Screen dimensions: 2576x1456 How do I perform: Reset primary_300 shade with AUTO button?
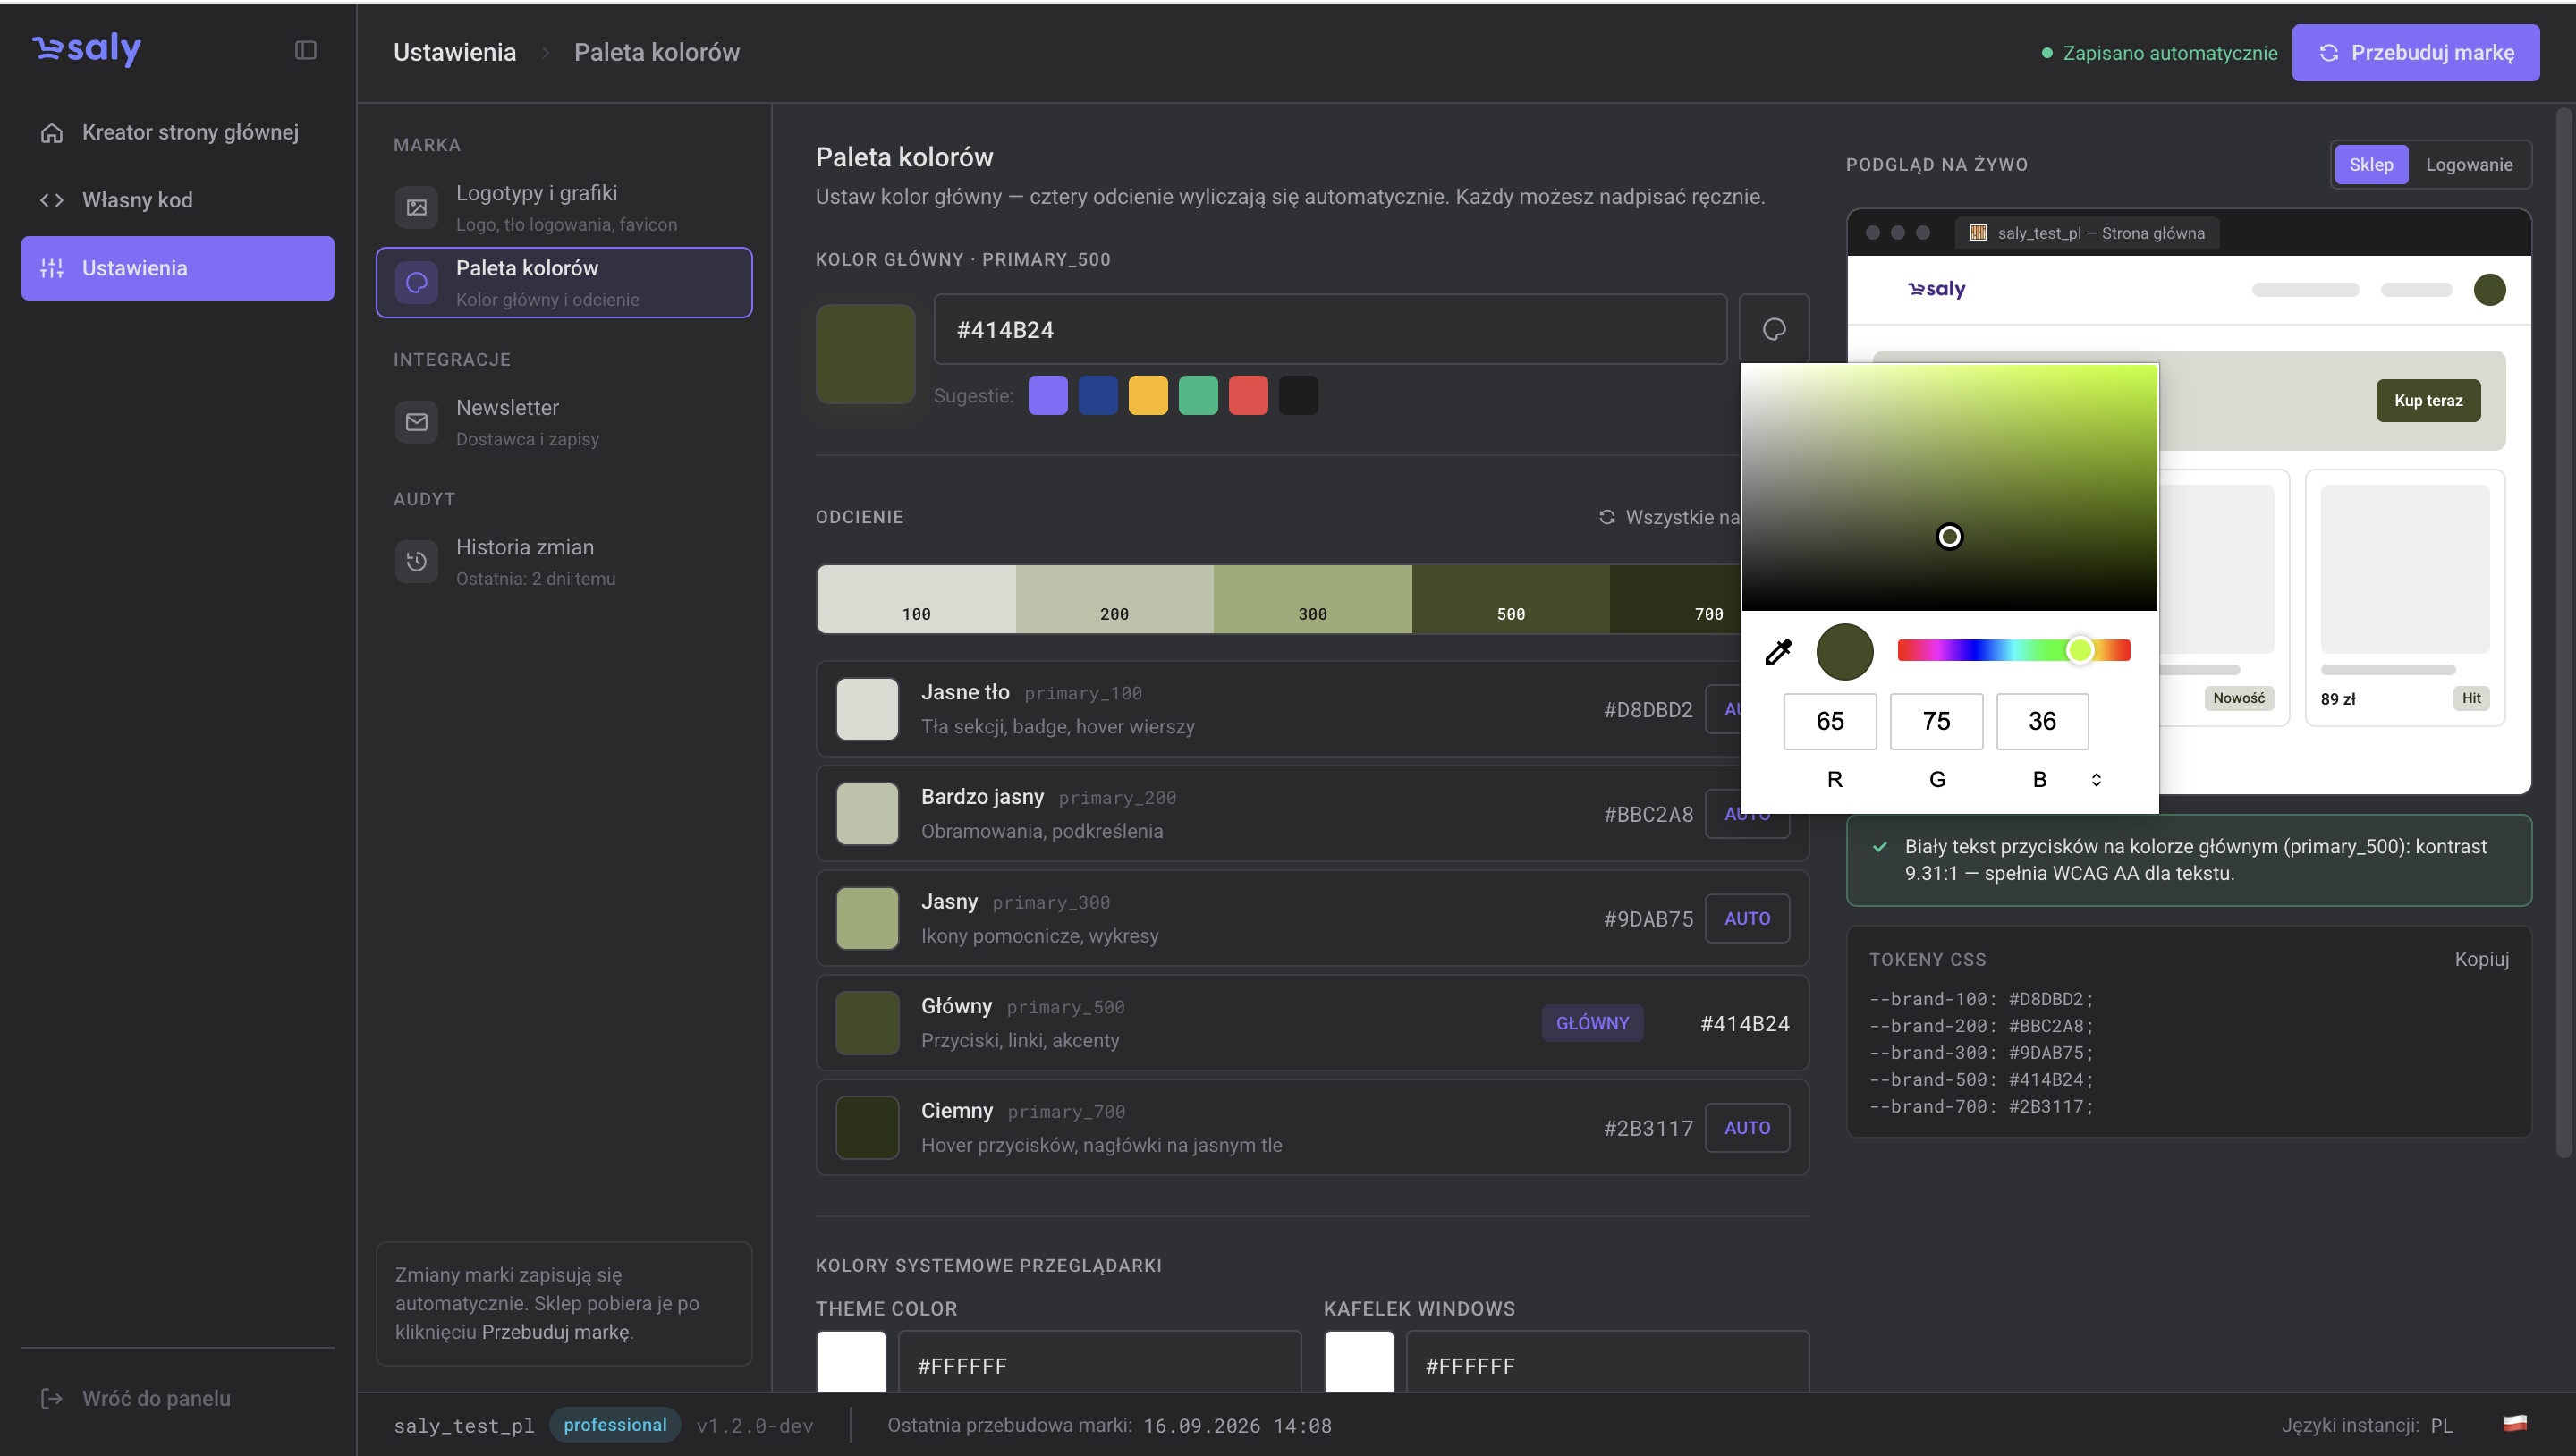(1747, 918)
